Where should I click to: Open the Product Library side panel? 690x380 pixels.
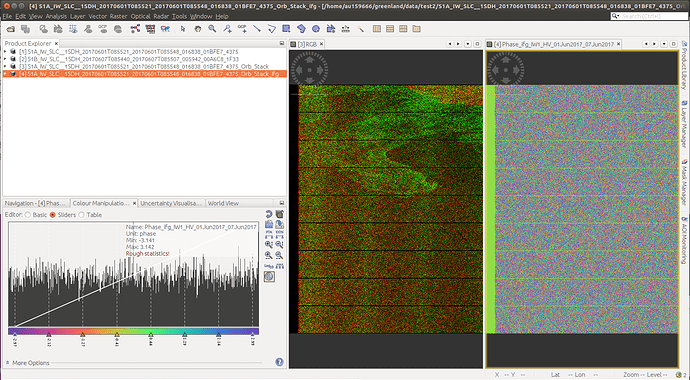684,66
